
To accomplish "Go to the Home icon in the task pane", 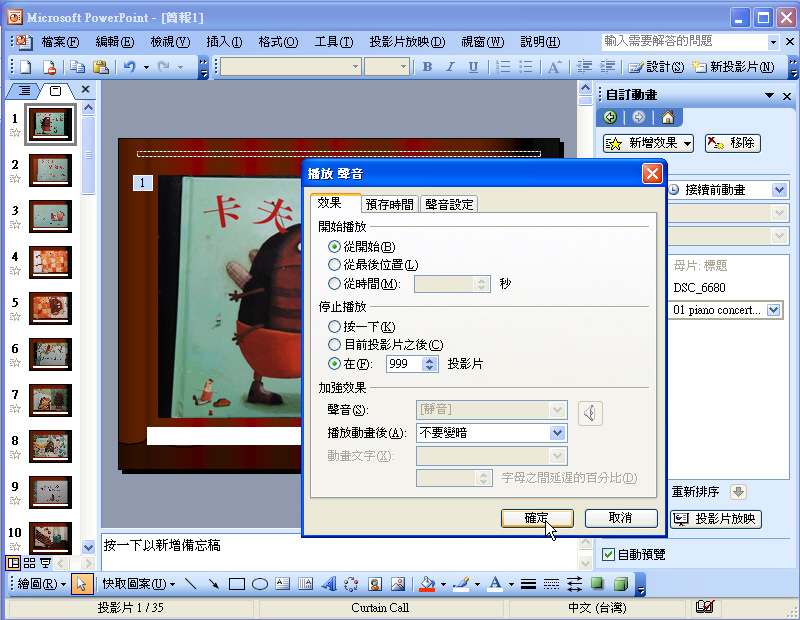I will [x=668, y=117].
